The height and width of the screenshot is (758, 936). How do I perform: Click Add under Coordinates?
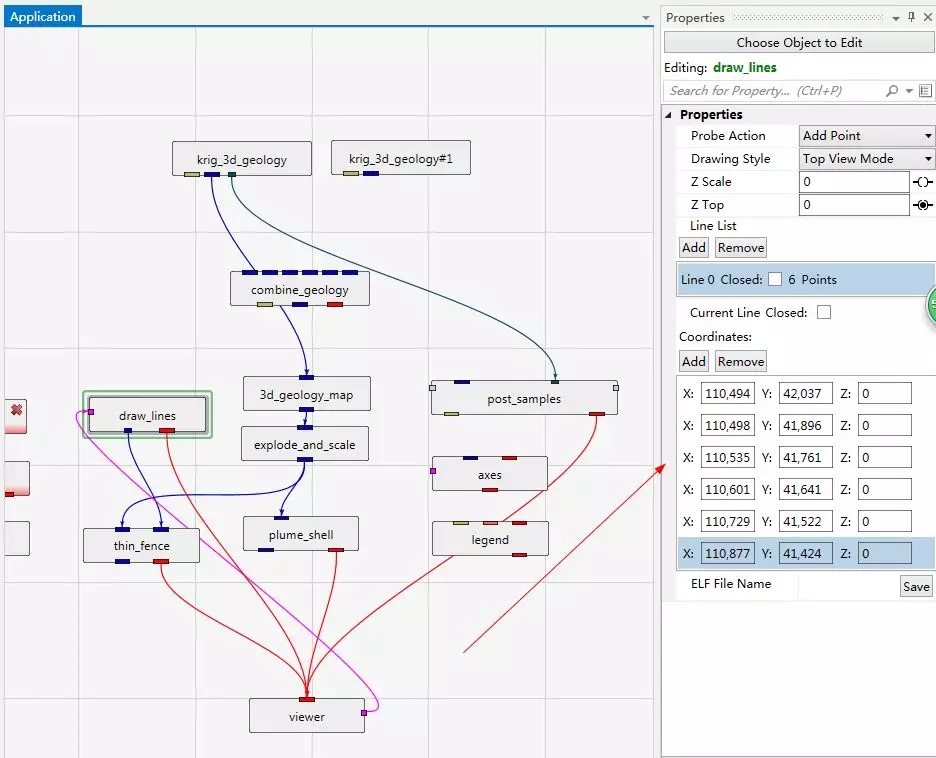pyautogui.click(x=694, y=362)
